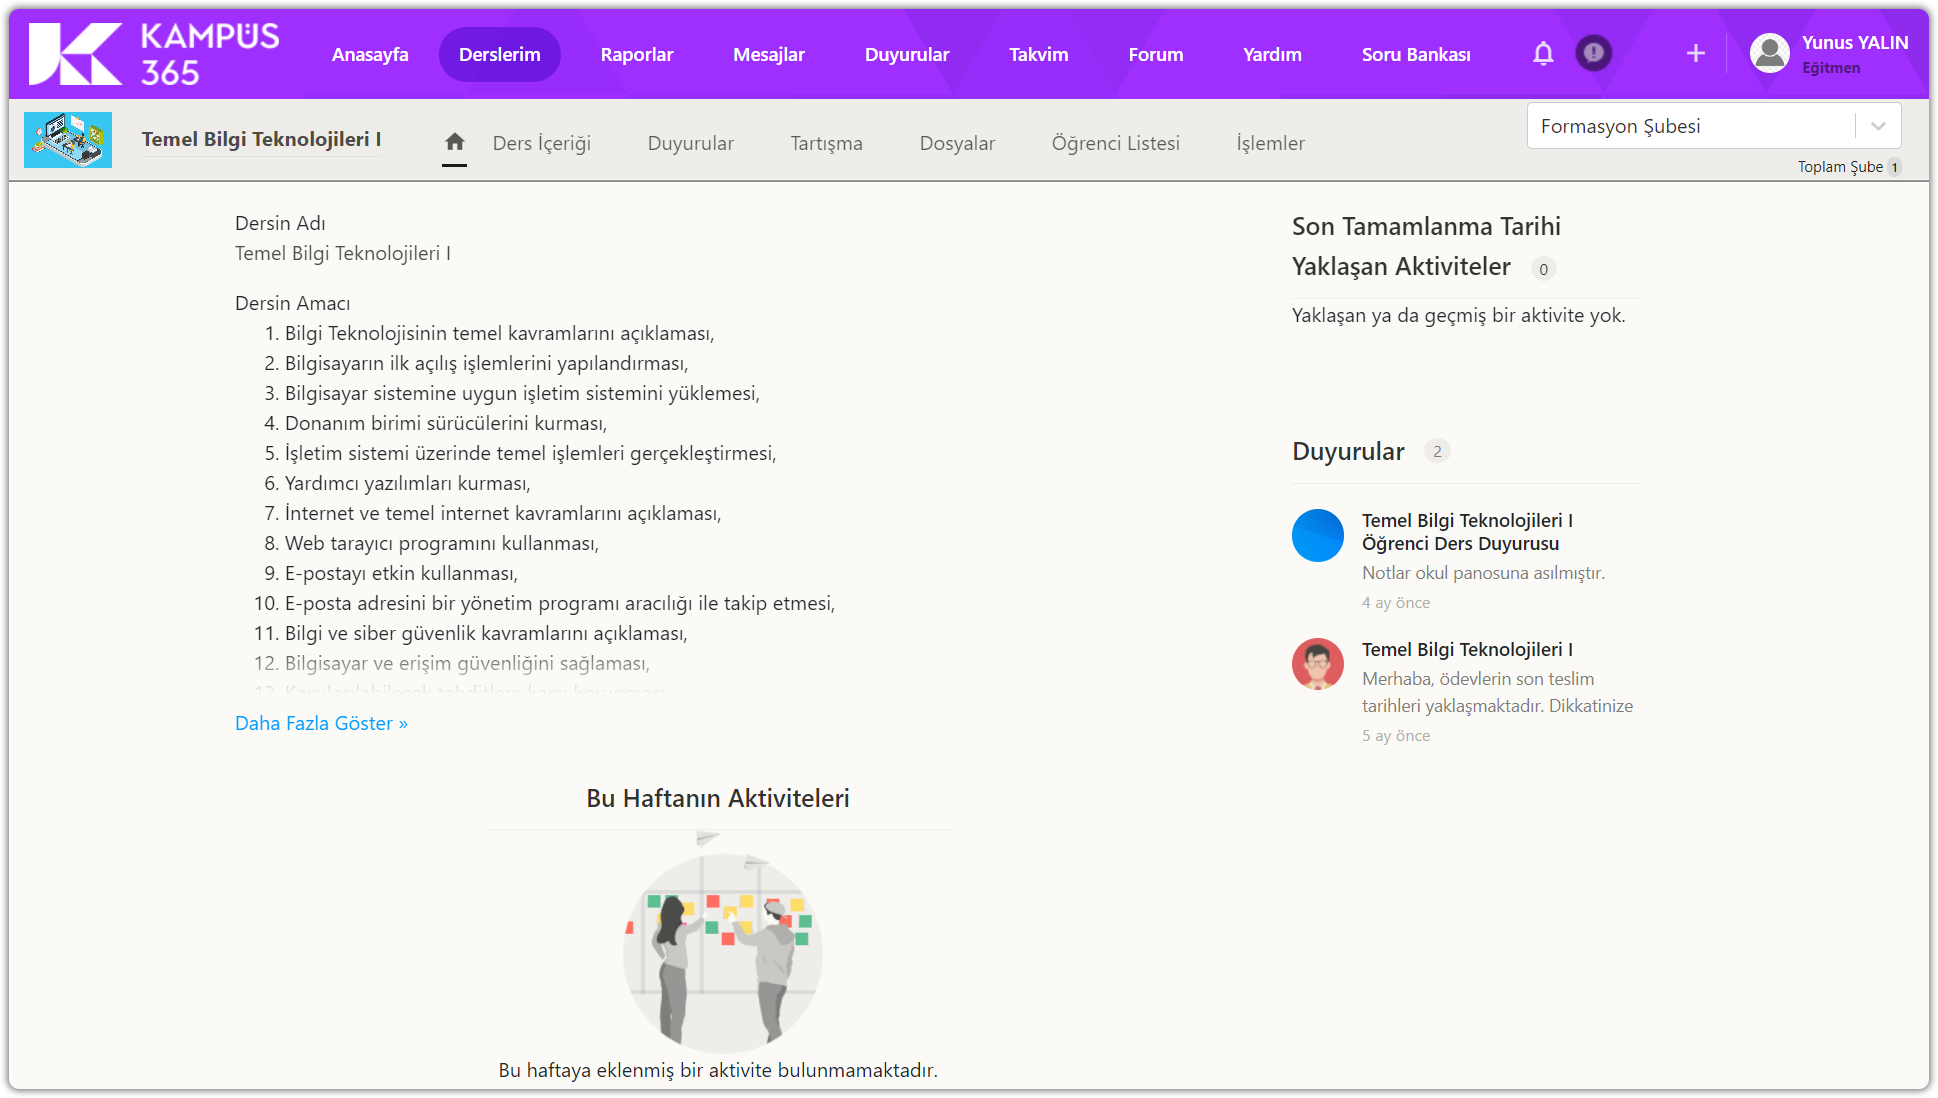Click the Kampüs 365 logo
This screenshot has width=1938, height=1098.
click(154, 54)
